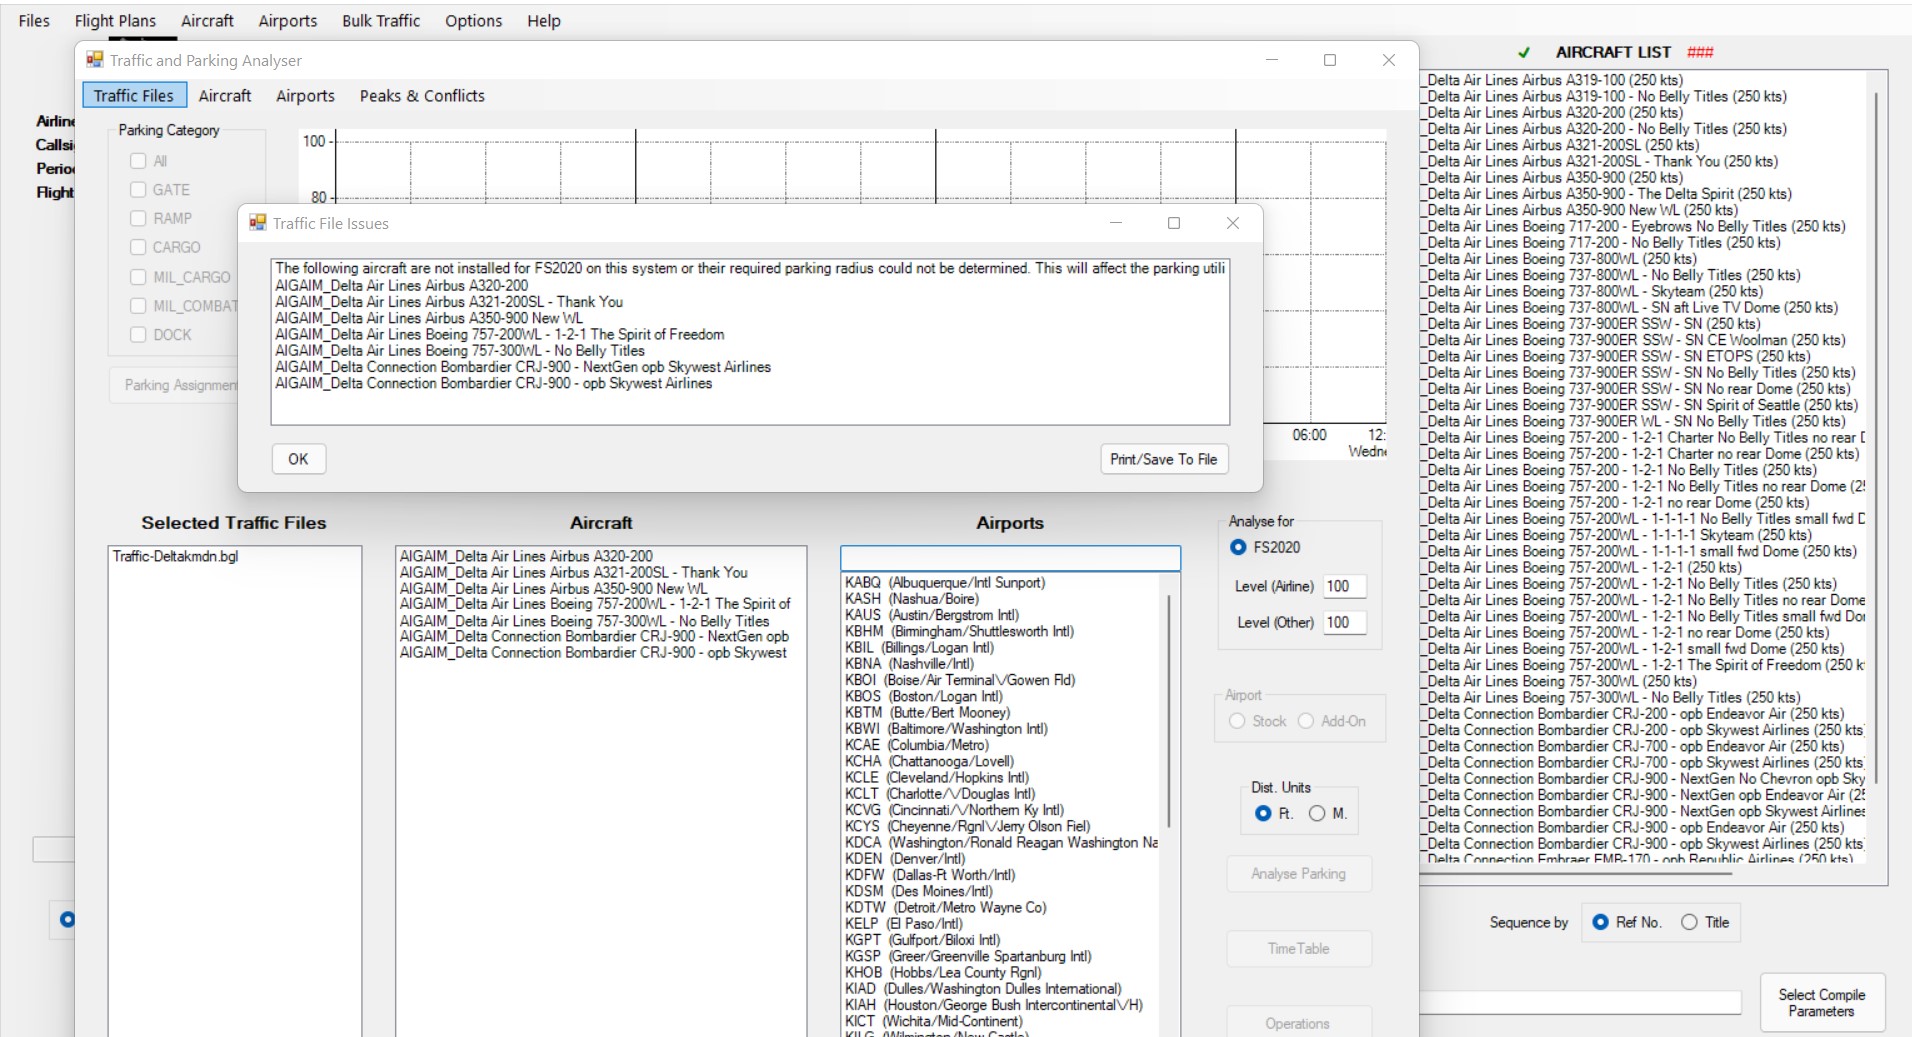Click OK in Traffic File Issues dialog
This screenshot has width=1912, height=1037.
click(298, 459)
